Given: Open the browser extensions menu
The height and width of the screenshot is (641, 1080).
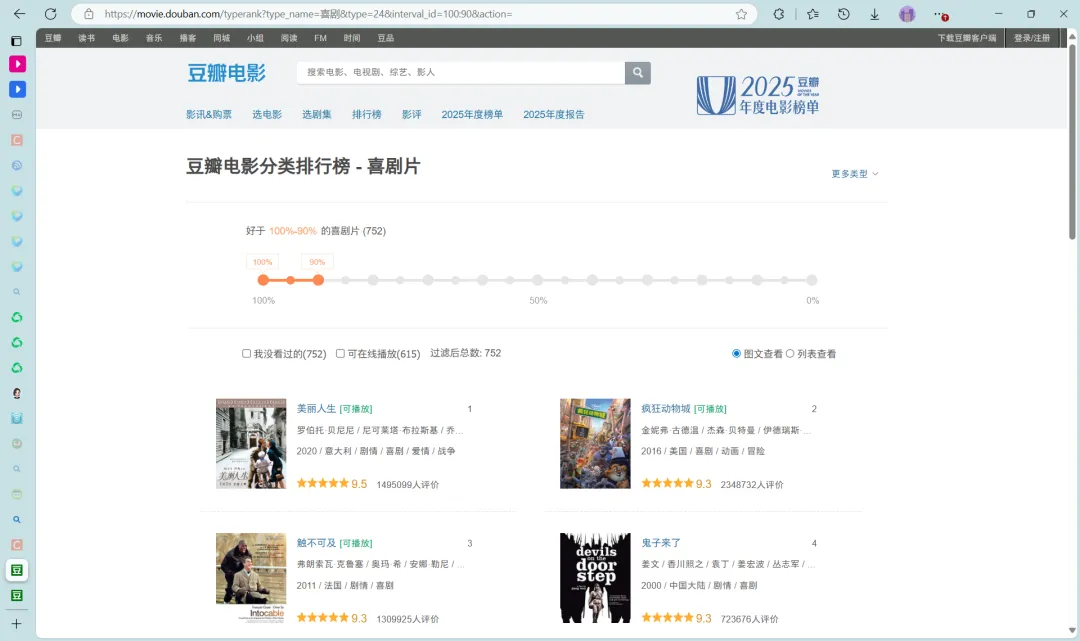Looking at the screenshot, I should click(x=778, y=14).
